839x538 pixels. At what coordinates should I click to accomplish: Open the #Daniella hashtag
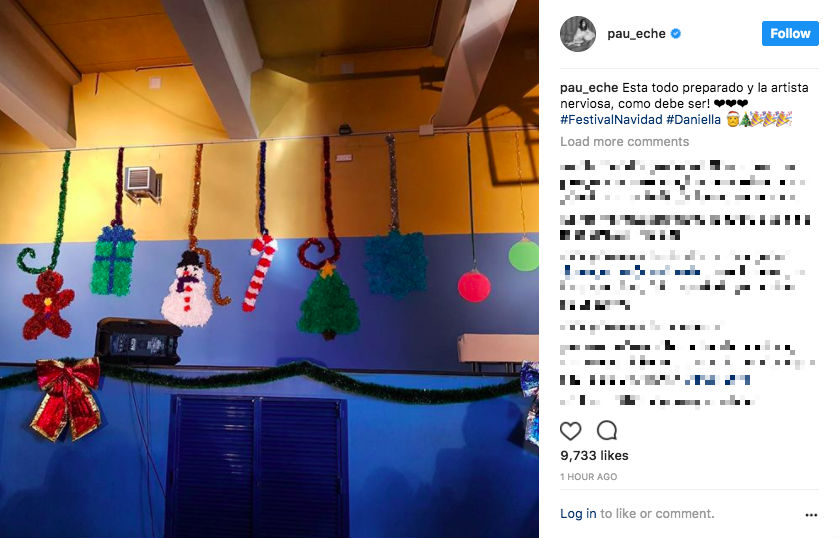coord(693,119)
